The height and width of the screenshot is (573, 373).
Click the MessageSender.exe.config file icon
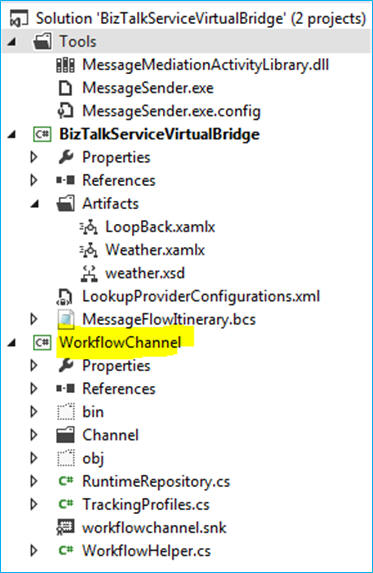tap(65, 111)
